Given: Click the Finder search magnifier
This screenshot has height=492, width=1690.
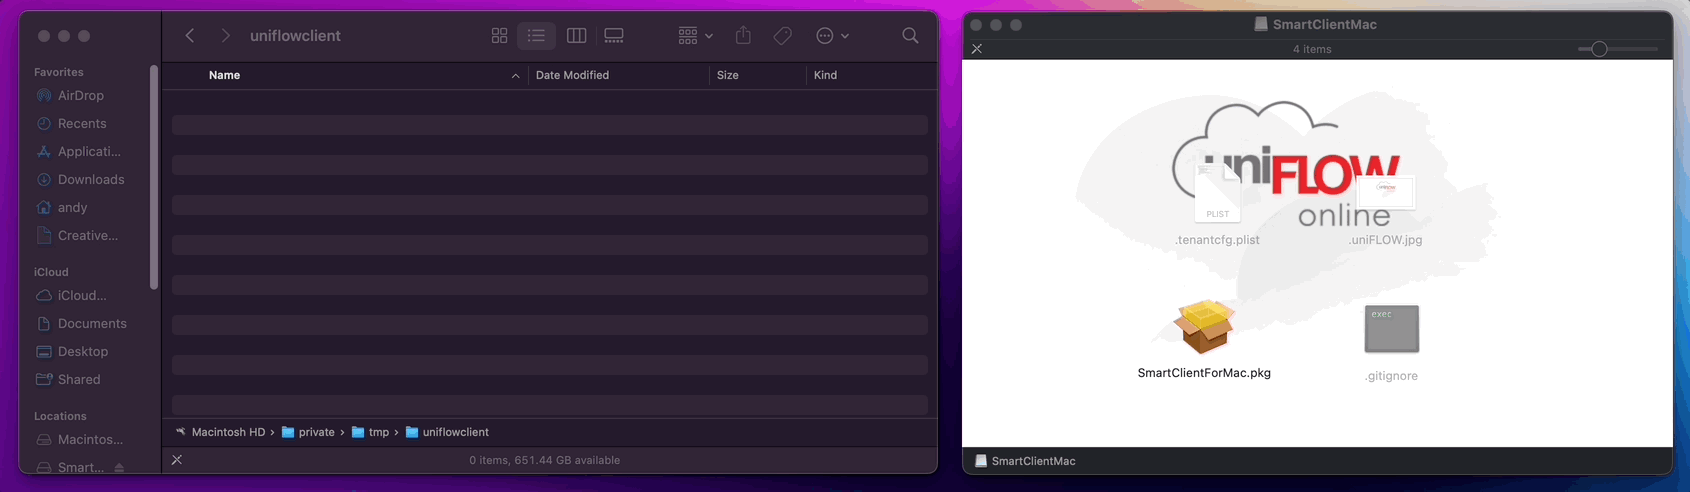Looking at the screenshot, I should point(910,35).
